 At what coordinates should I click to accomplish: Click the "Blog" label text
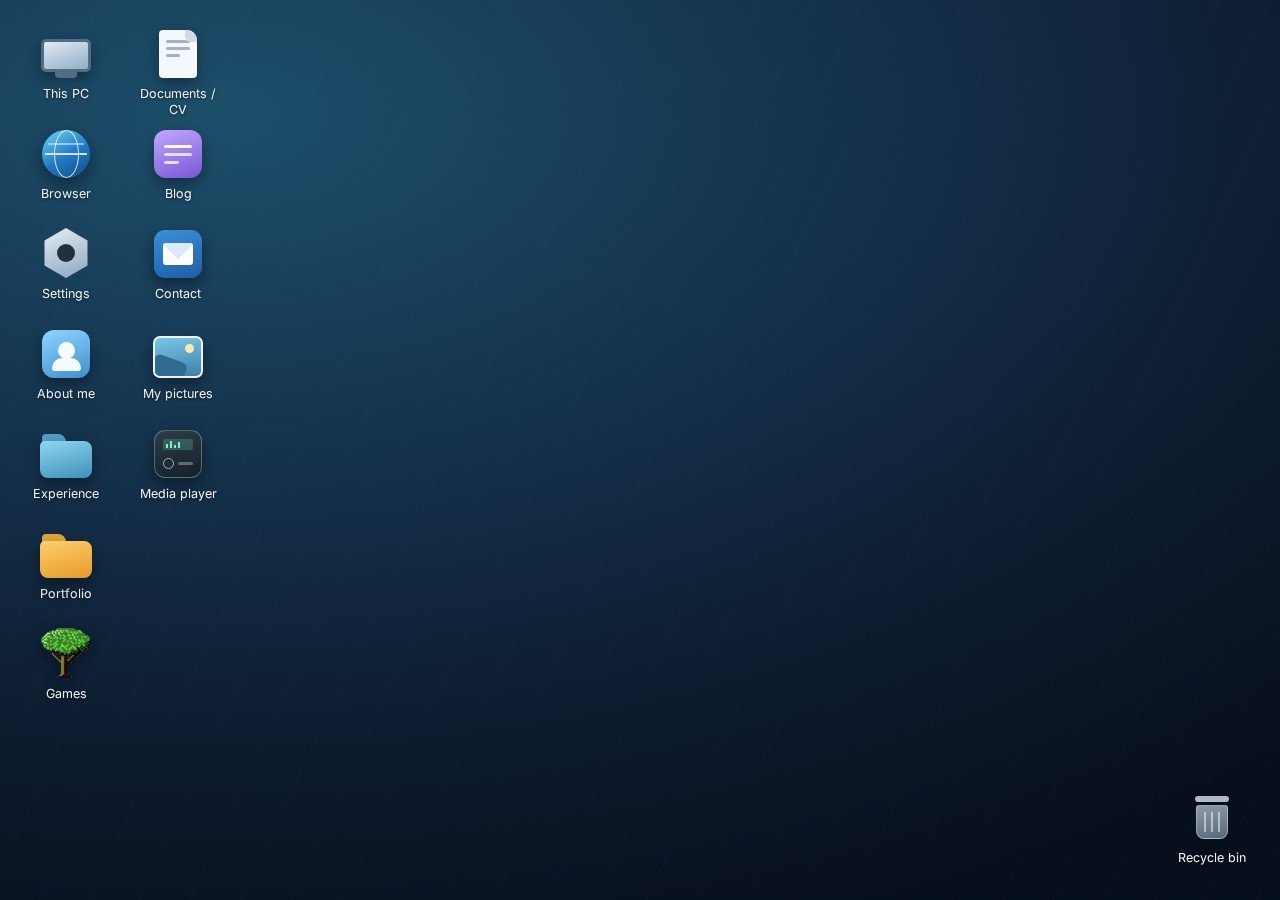tap(178, 194)
